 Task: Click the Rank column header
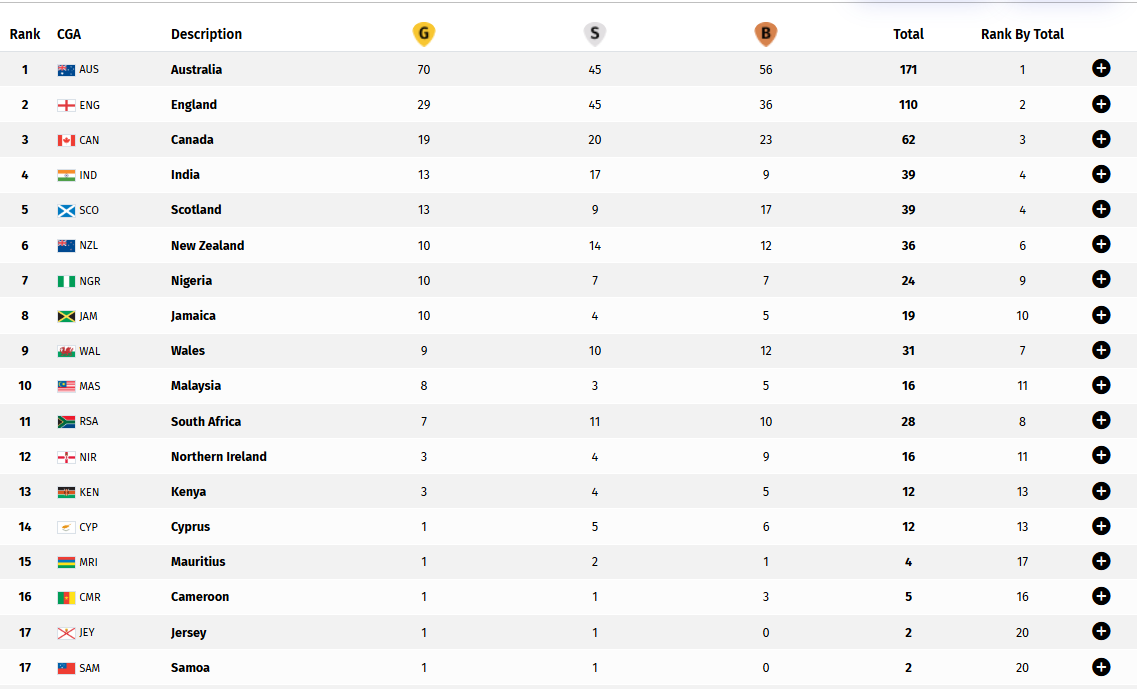[x=25, y=34]
